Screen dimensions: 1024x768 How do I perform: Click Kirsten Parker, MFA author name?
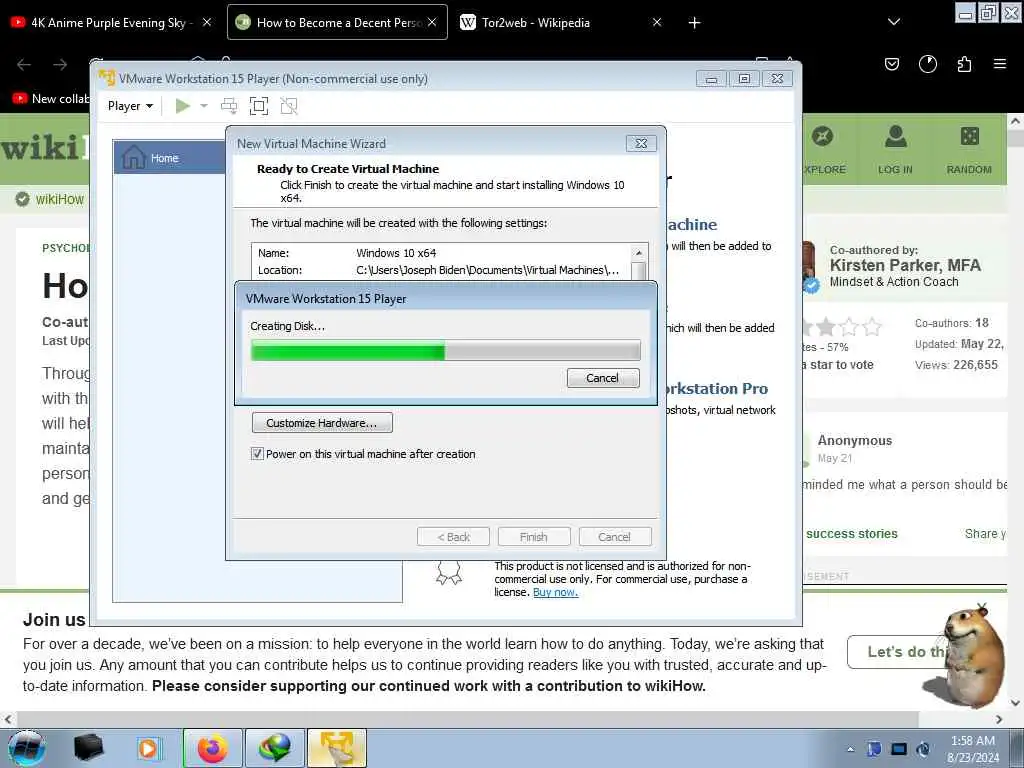tap(905, 265)
